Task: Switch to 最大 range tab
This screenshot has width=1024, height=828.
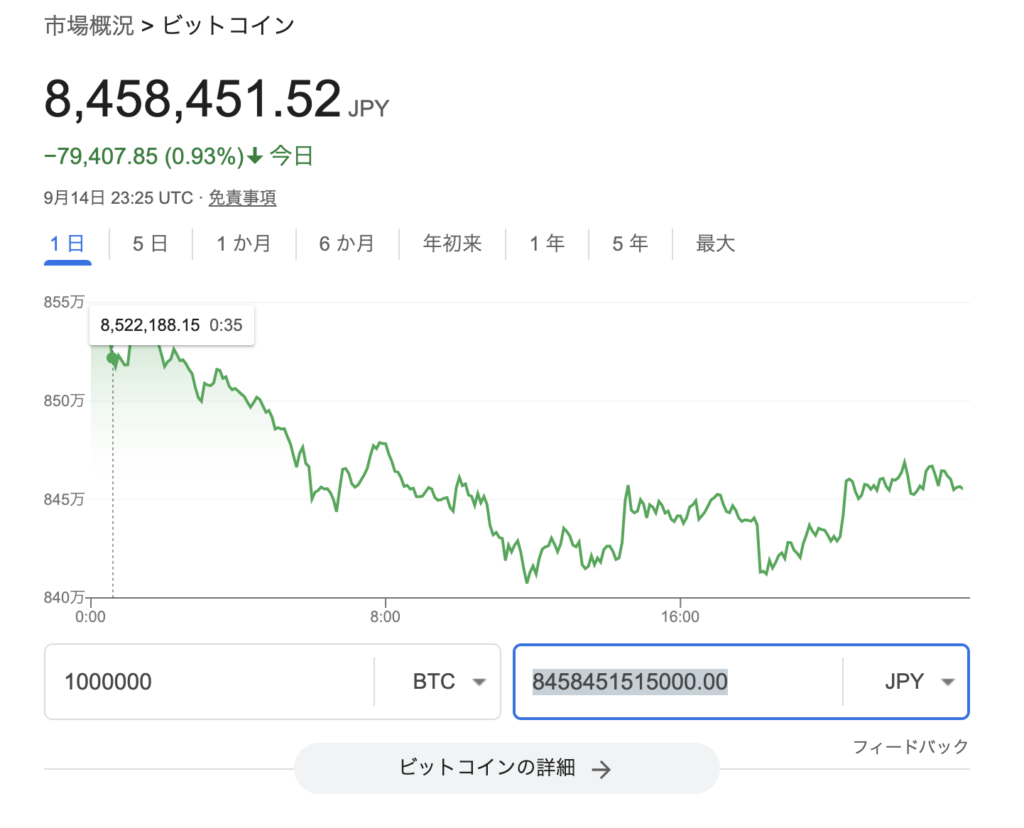Action: [x=715, y=244]
